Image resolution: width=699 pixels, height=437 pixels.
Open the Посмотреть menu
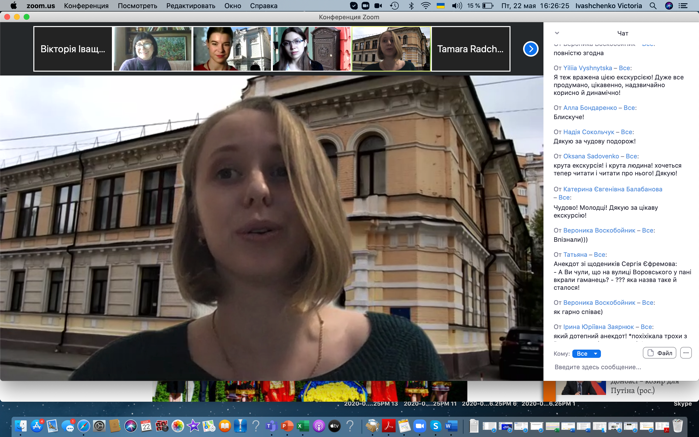pos(137,6)
